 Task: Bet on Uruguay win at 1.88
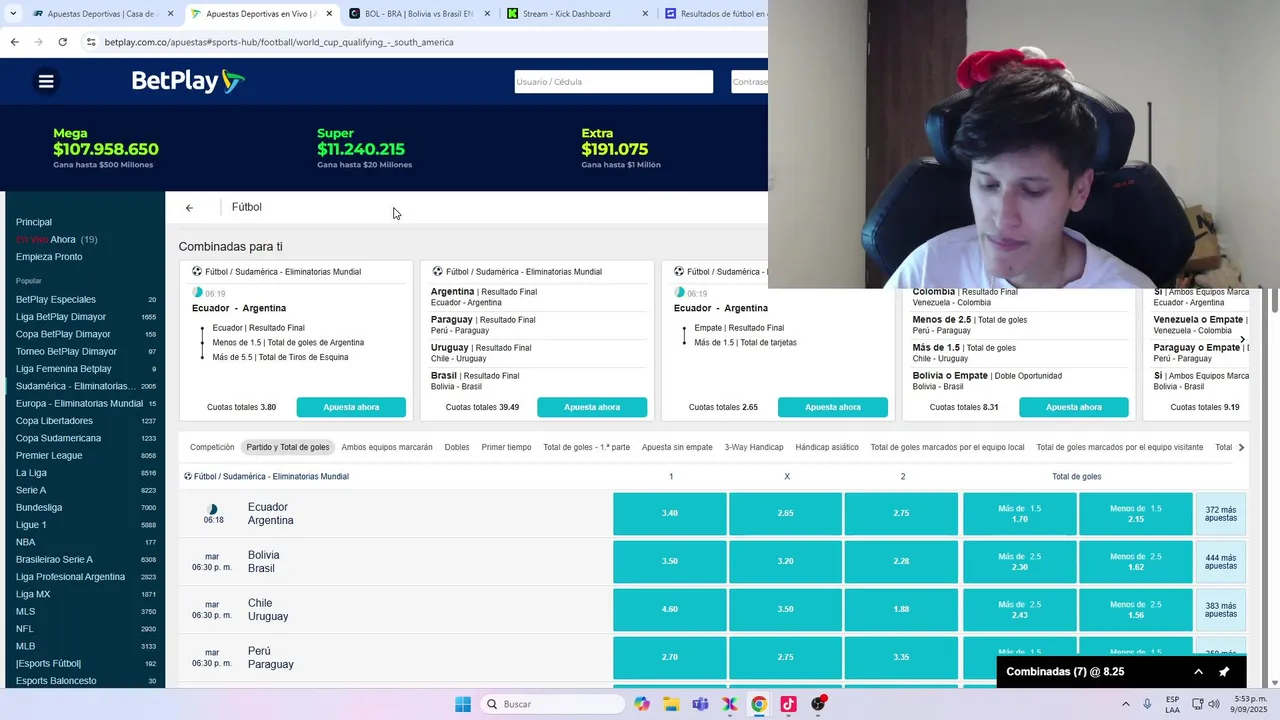point(901,609)
